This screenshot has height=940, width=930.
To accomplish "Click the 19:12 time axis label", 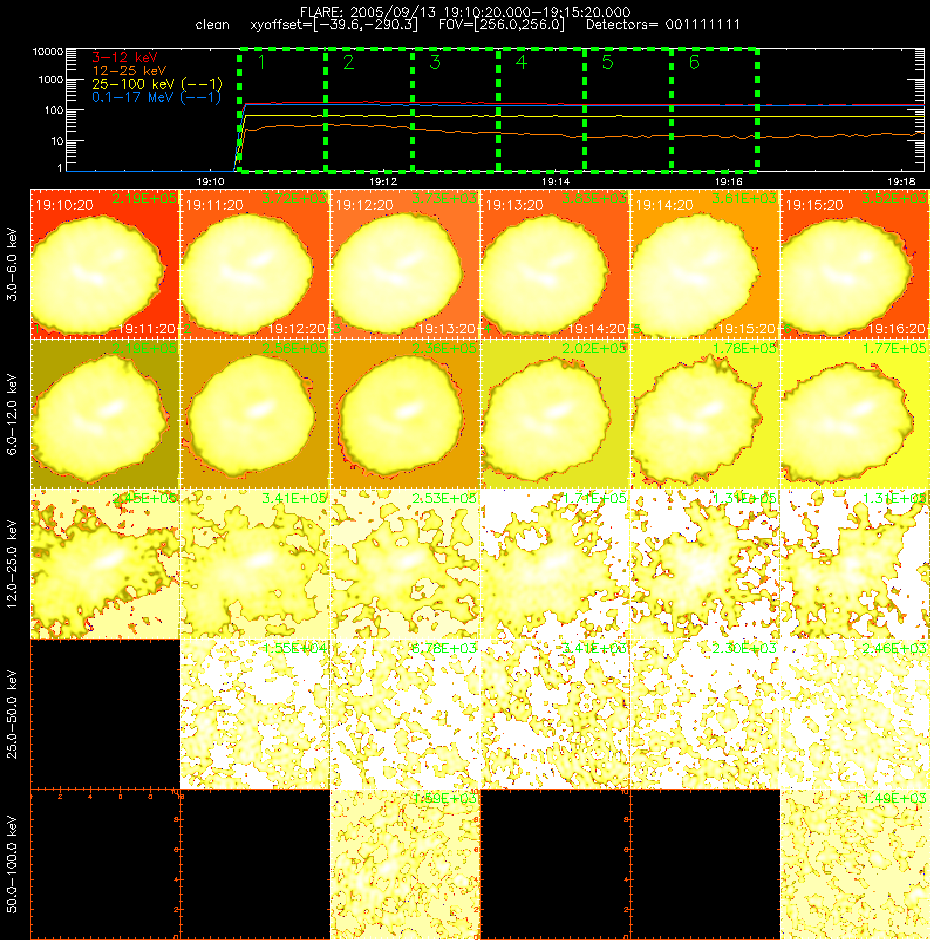I will click(383, 181).
